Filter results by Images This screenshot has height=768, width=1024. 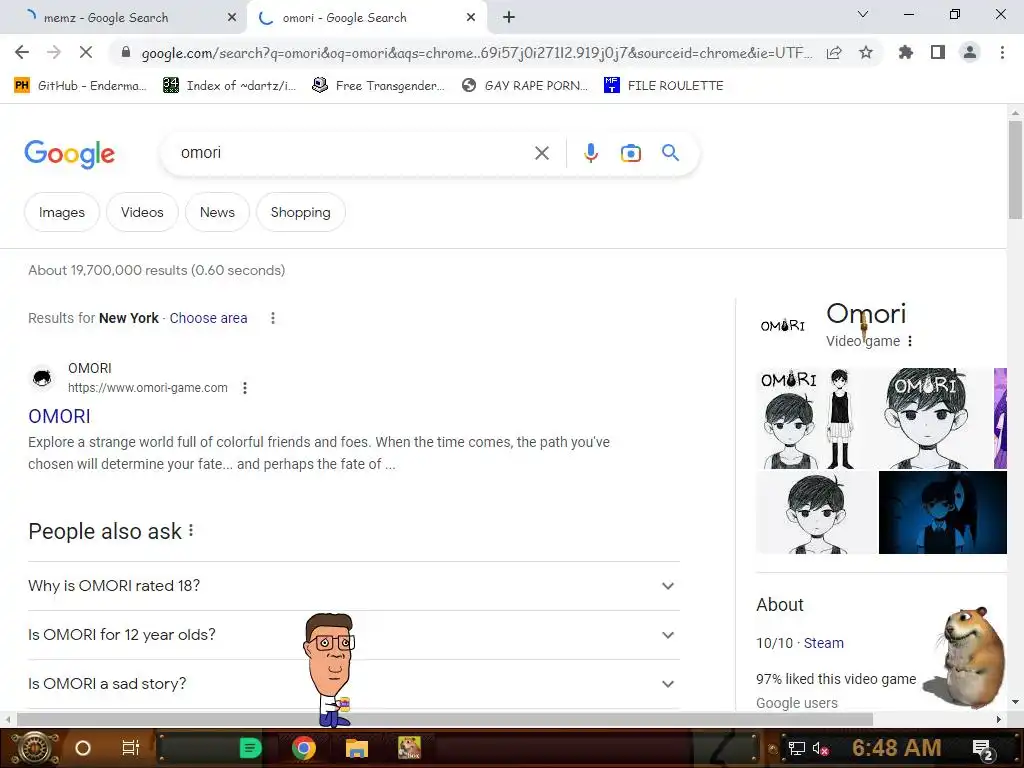[61, 212]
